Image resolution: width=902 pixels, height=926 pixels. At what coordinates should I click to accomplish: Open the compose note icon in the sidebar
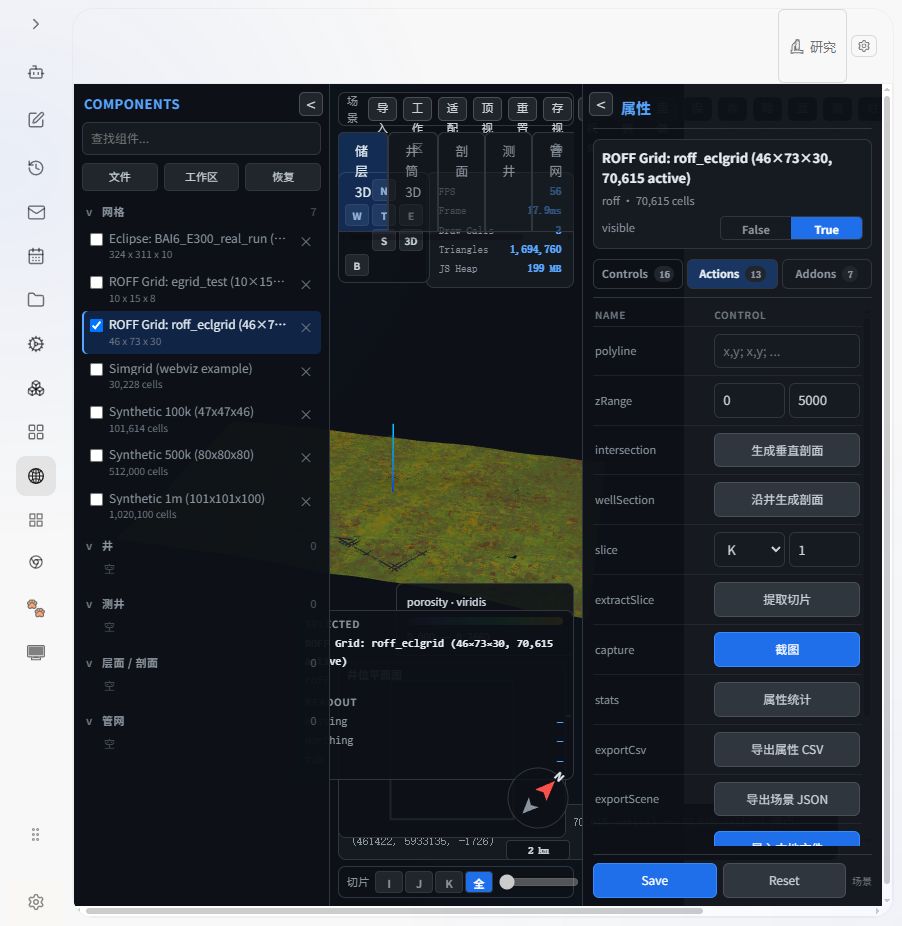point(36,120)
